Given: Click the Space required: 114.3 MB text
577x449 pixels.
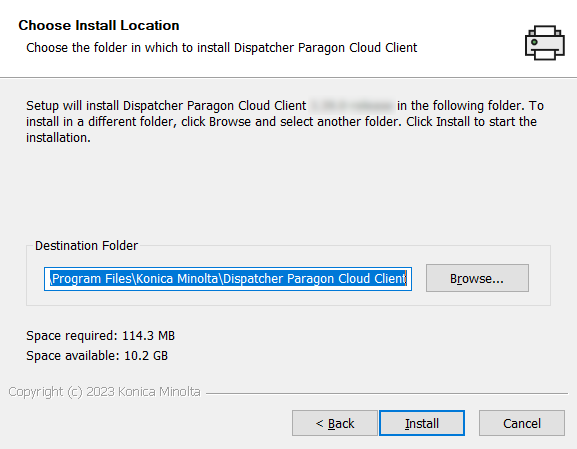Looking at the screenshot, I should pyautogui.click(x=100, y=336).
